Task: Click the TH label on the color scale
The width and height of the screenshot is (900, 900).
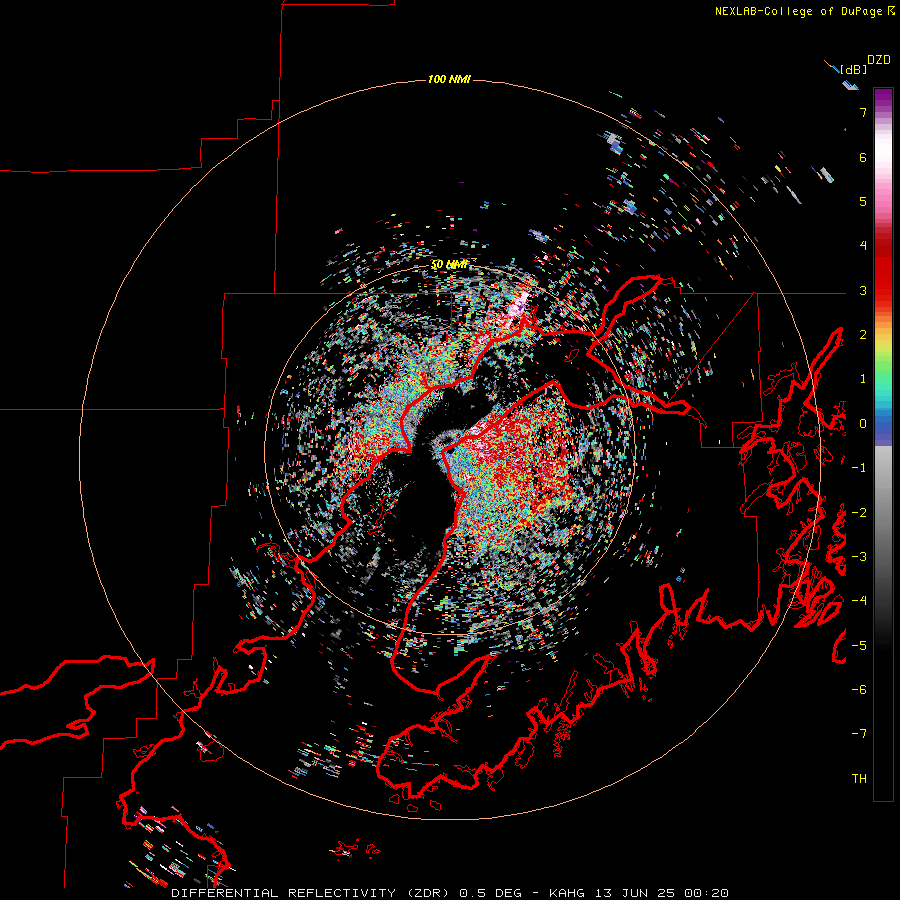Action: [x=859, y=779]
